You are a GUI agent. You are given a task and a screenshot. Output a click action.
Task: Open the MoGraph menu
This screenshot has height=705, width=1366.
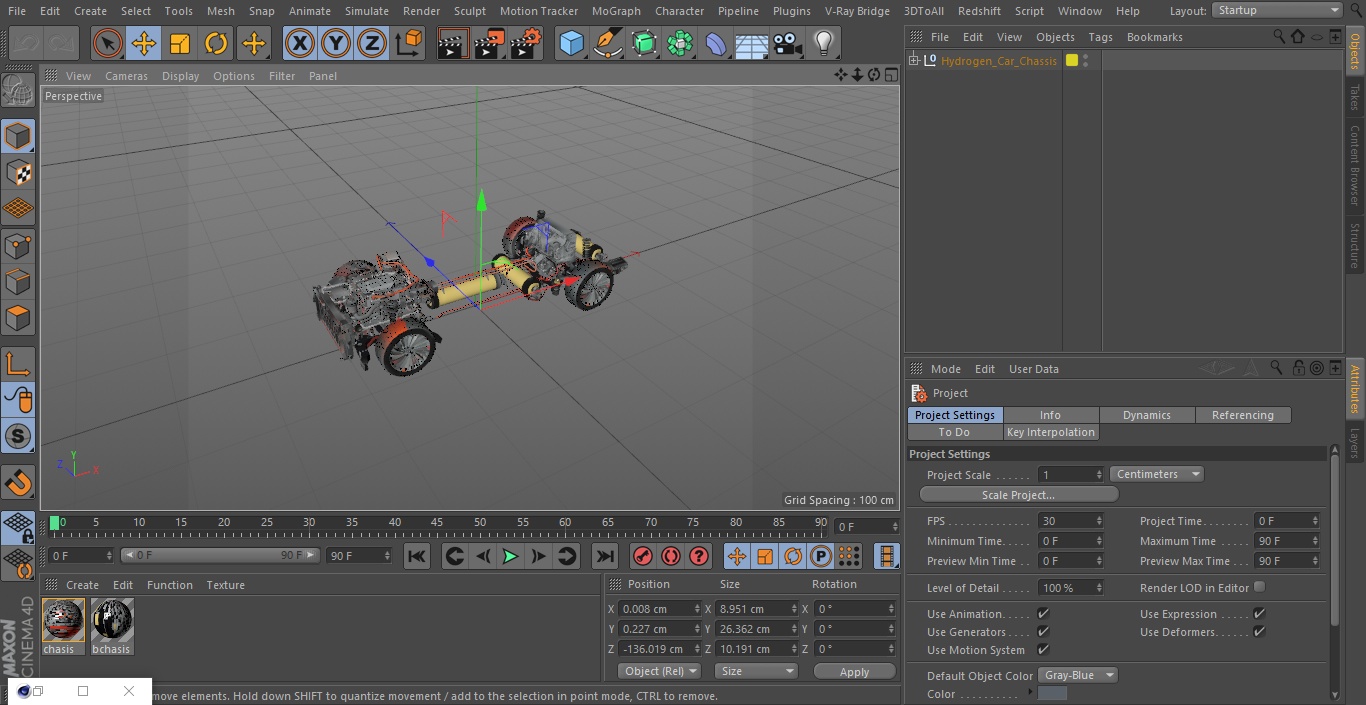point(616,11)
